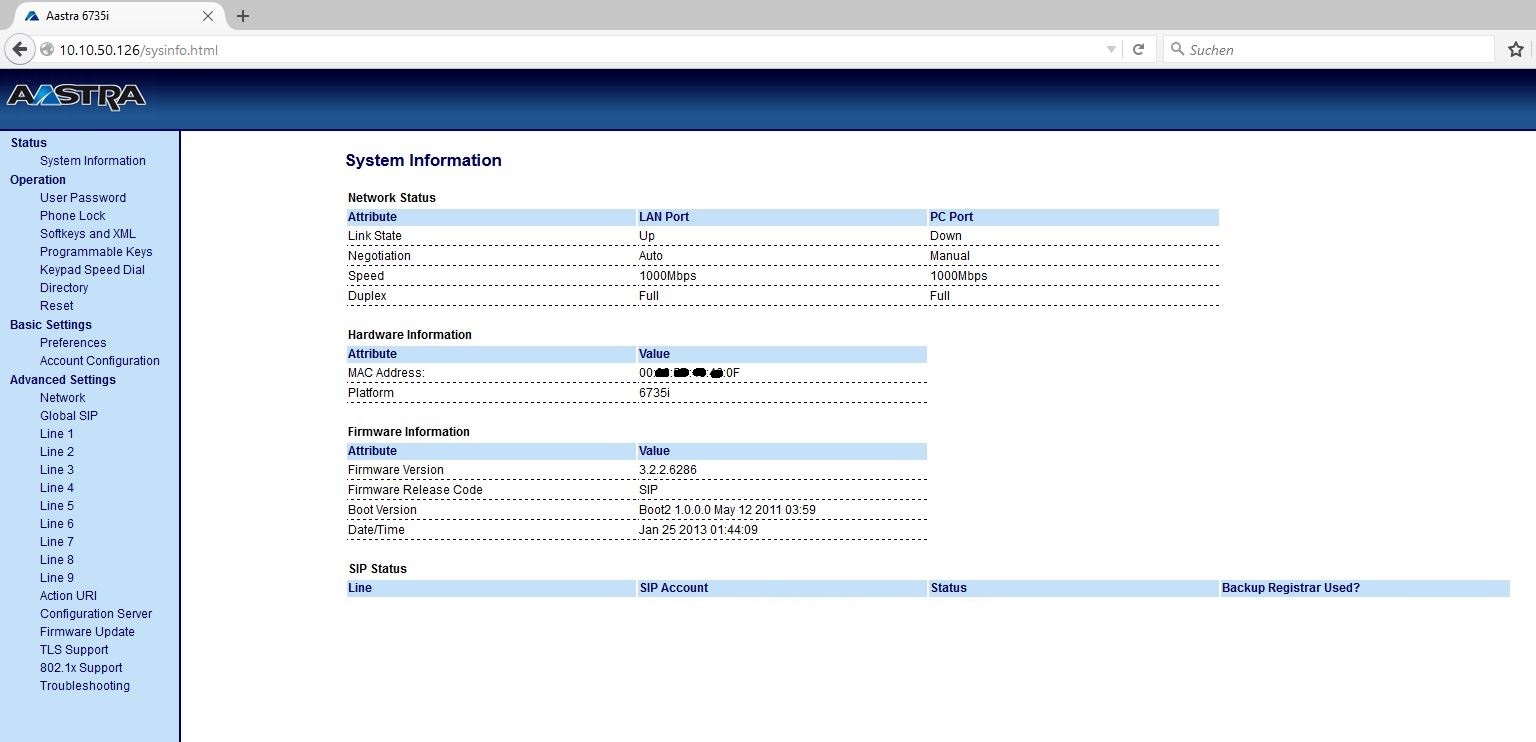Open System Information in the sidebar
The image size is (1536, 742).
point(92,161)
